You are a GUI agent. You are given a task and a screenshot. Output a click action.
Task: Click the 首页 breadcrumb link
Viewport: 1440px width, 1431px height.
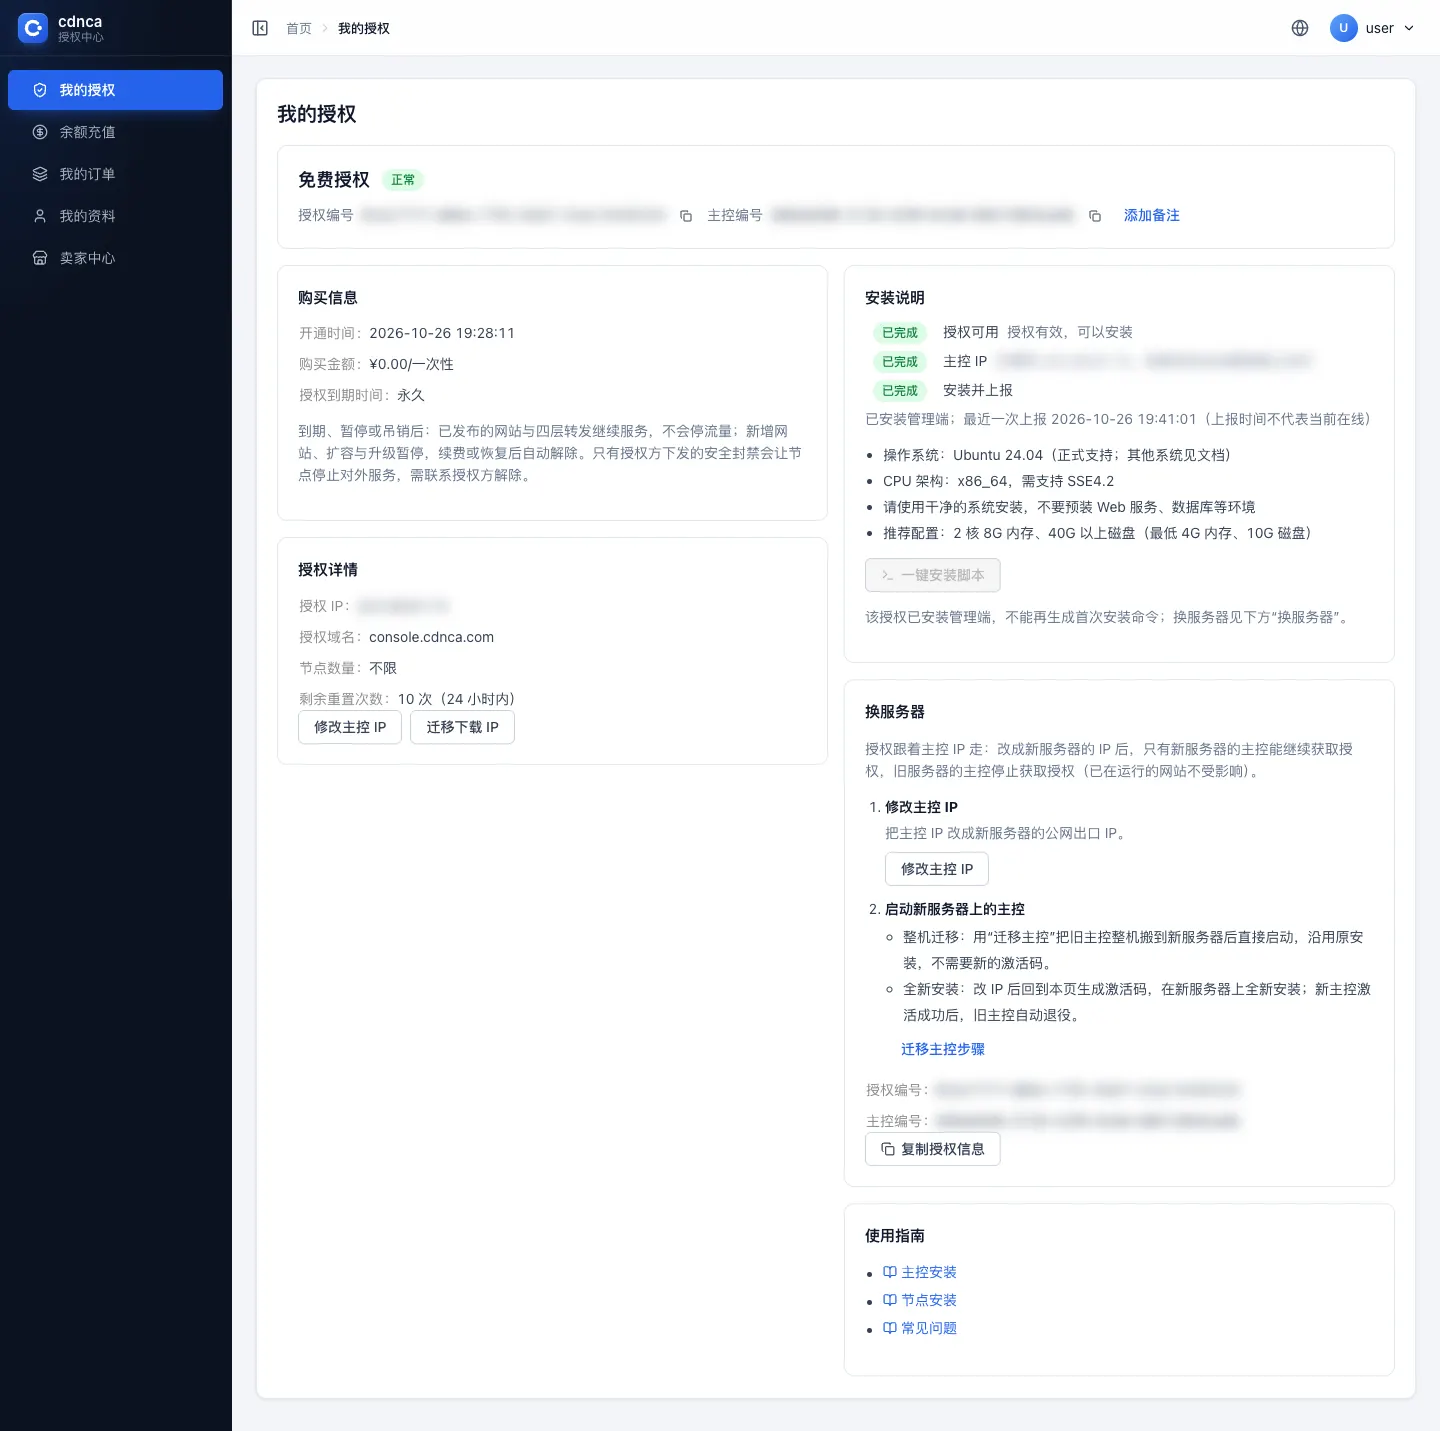tap(299, 29)
